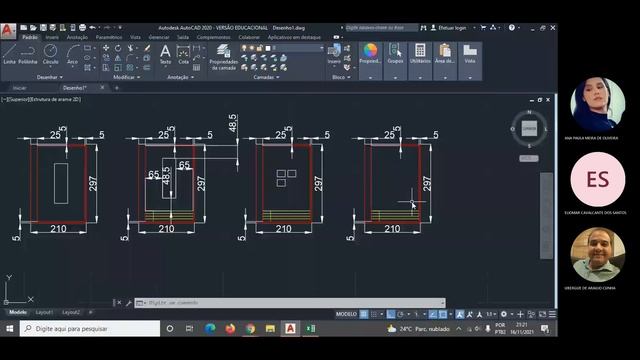Insert a table from Anotação panel

pos(197,67)
